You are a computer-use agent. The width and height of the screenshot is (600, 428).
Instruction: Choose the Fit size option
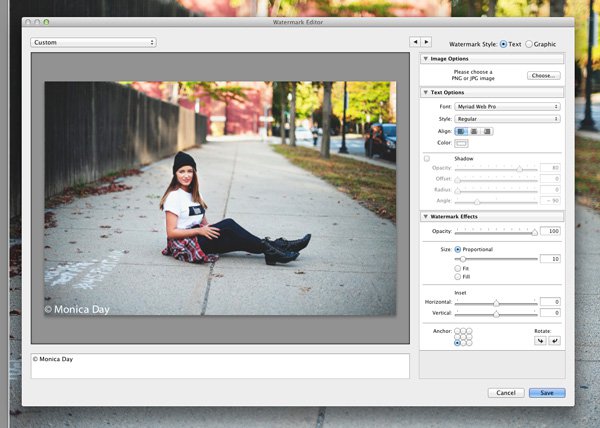point(458,268)
